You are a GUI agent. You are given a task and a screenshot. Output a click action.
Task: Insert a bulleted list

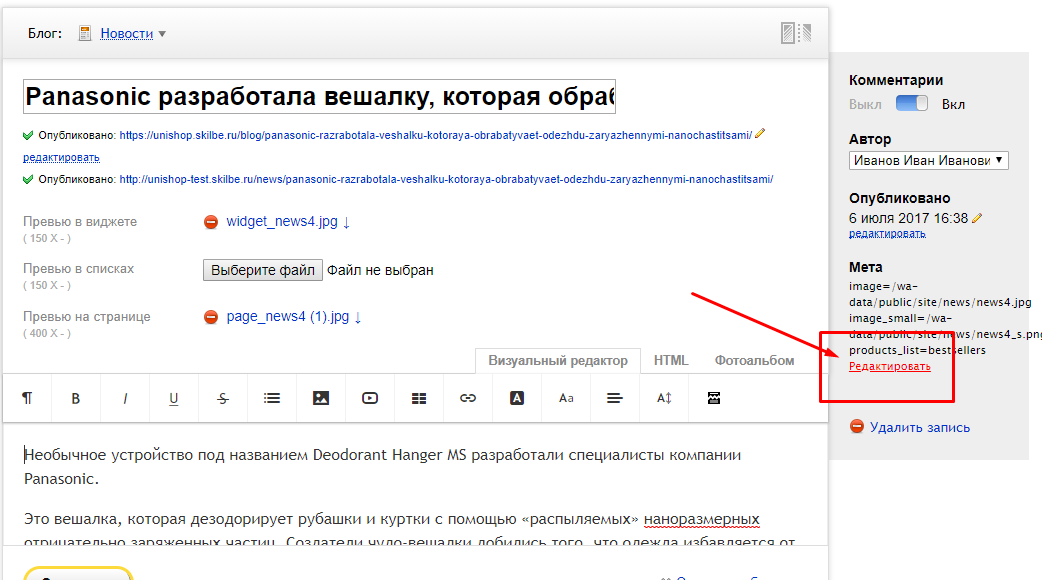pyautogui.click(x=272, y=398)
